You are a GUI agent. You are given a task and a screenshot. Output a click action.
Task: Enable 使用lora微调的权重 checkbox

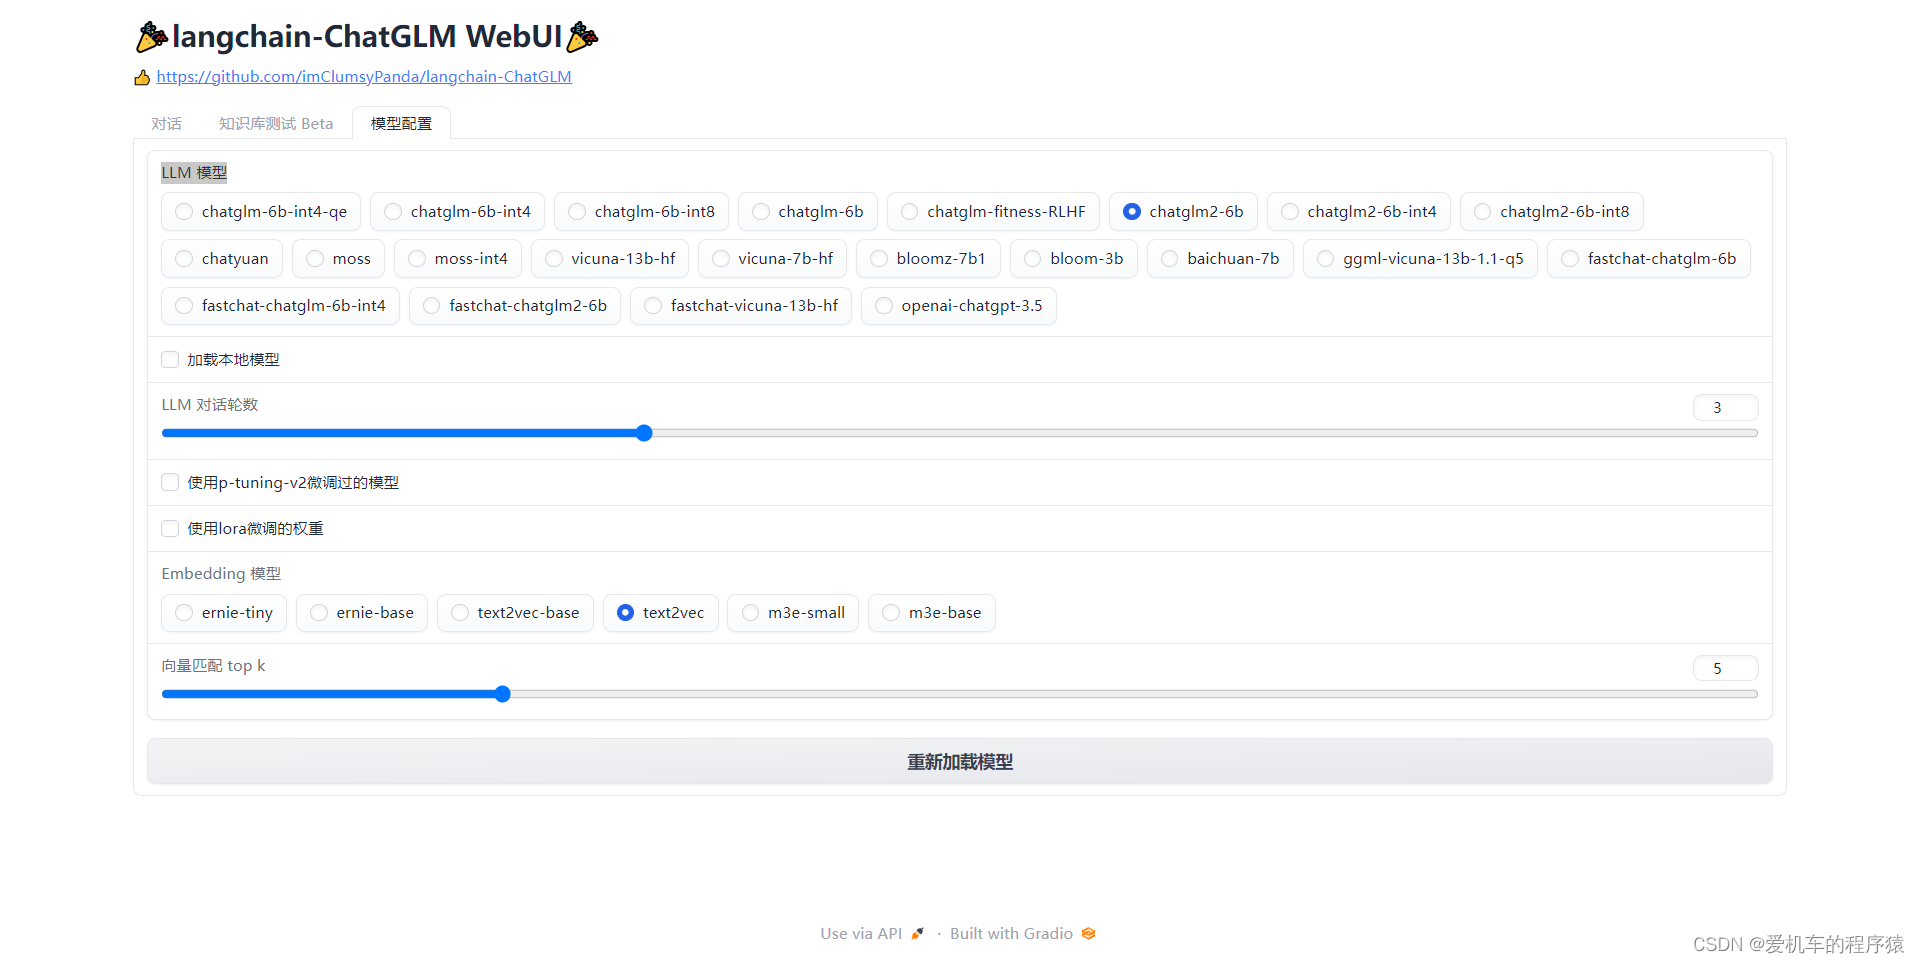pyautogui.click(x=170, y=529)
